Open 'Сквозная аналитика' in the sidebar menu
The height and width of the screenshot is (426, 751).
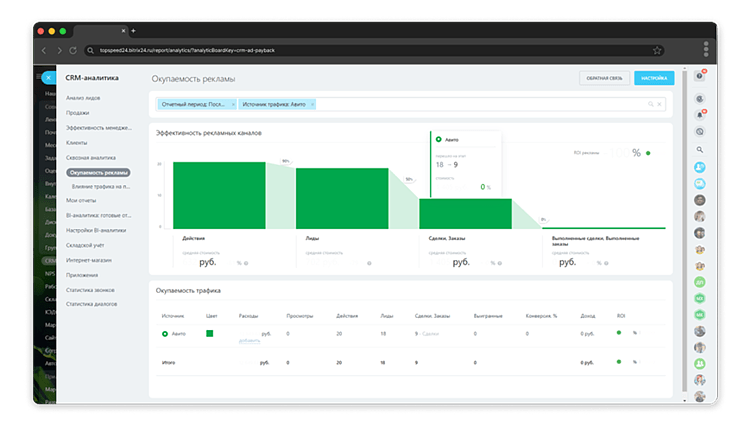coord(91,158)
